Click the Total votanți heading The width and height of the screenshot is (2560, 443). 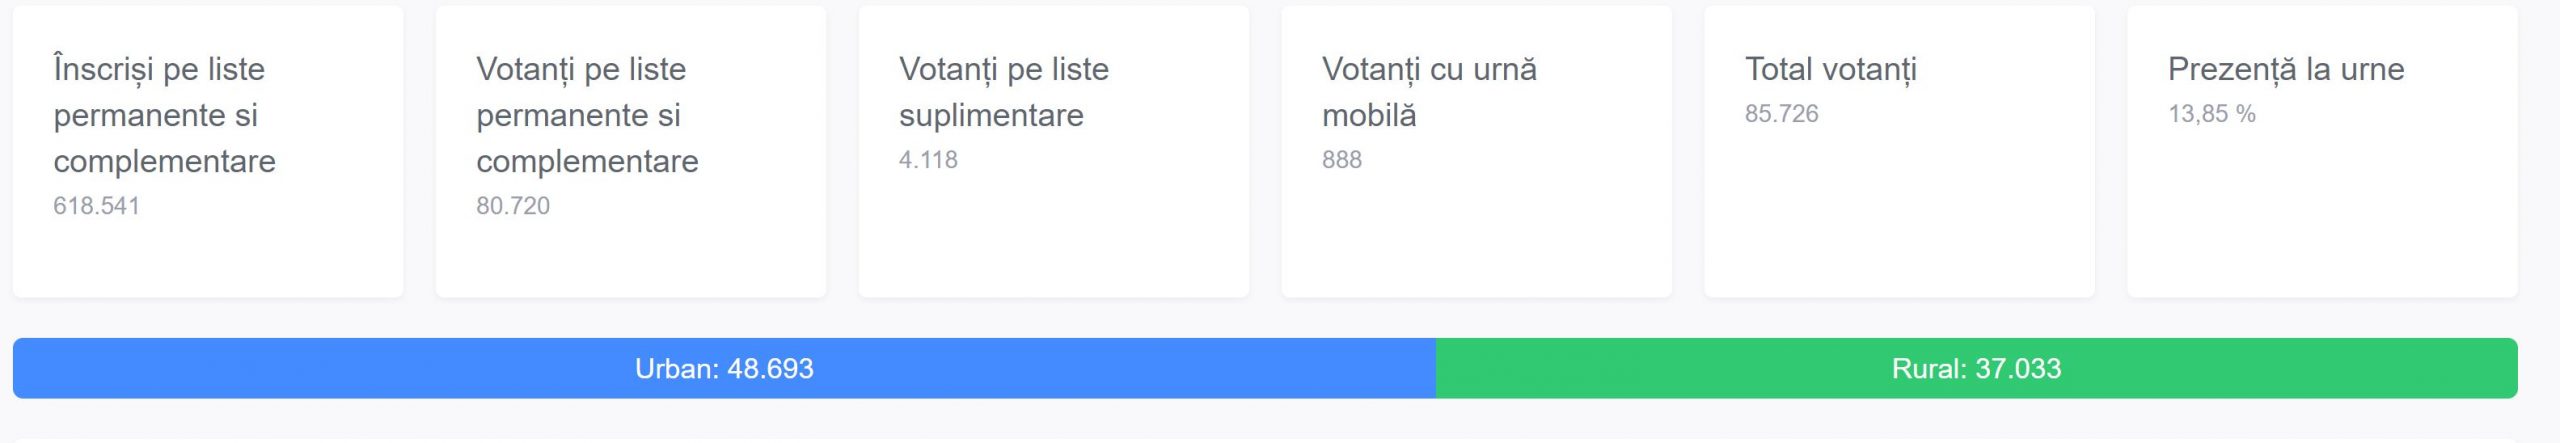[x=1830, y=69]
